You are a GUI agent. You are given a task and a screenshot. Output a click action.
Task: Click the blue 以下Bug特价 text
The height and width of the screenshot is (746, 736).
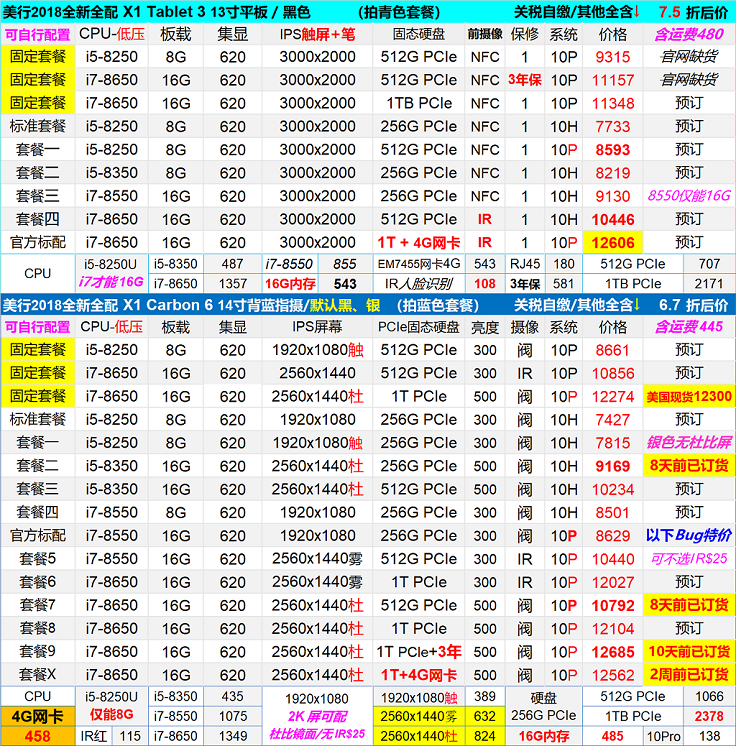pos(689,535)
